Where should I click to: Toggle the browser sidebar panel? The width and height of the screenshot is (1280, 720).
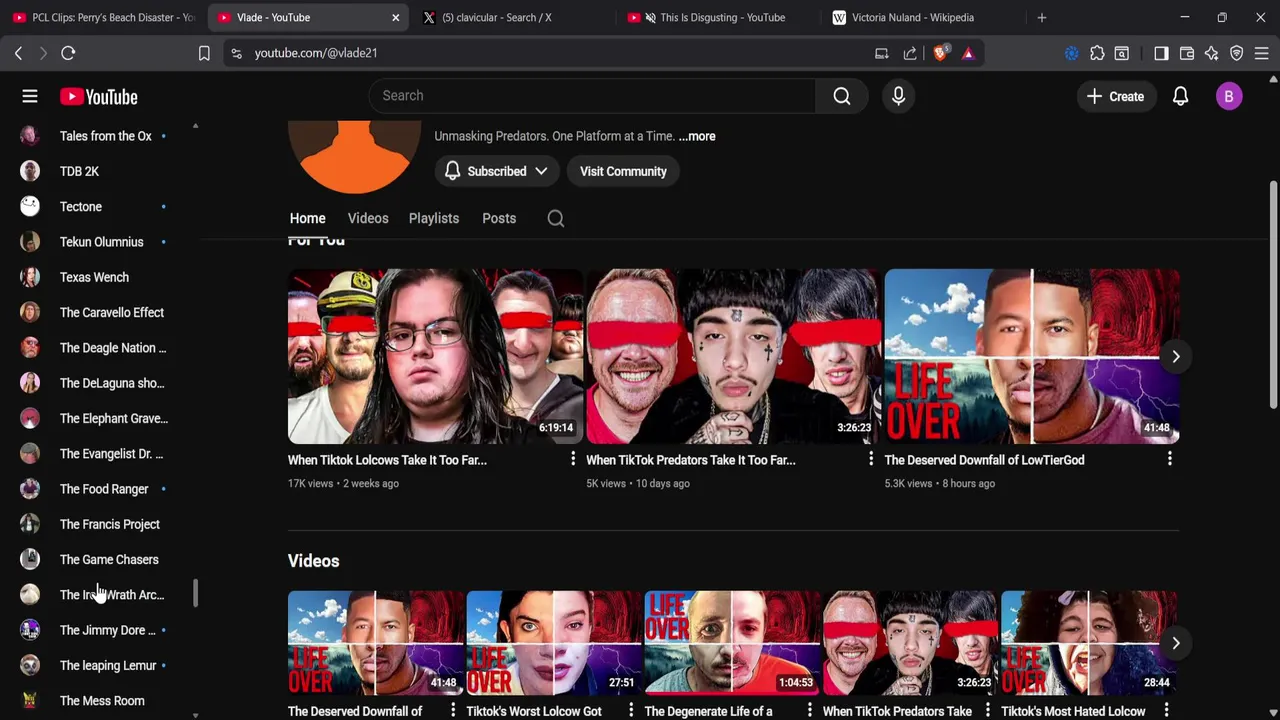pyautogui.click(x=1161, y=53)
